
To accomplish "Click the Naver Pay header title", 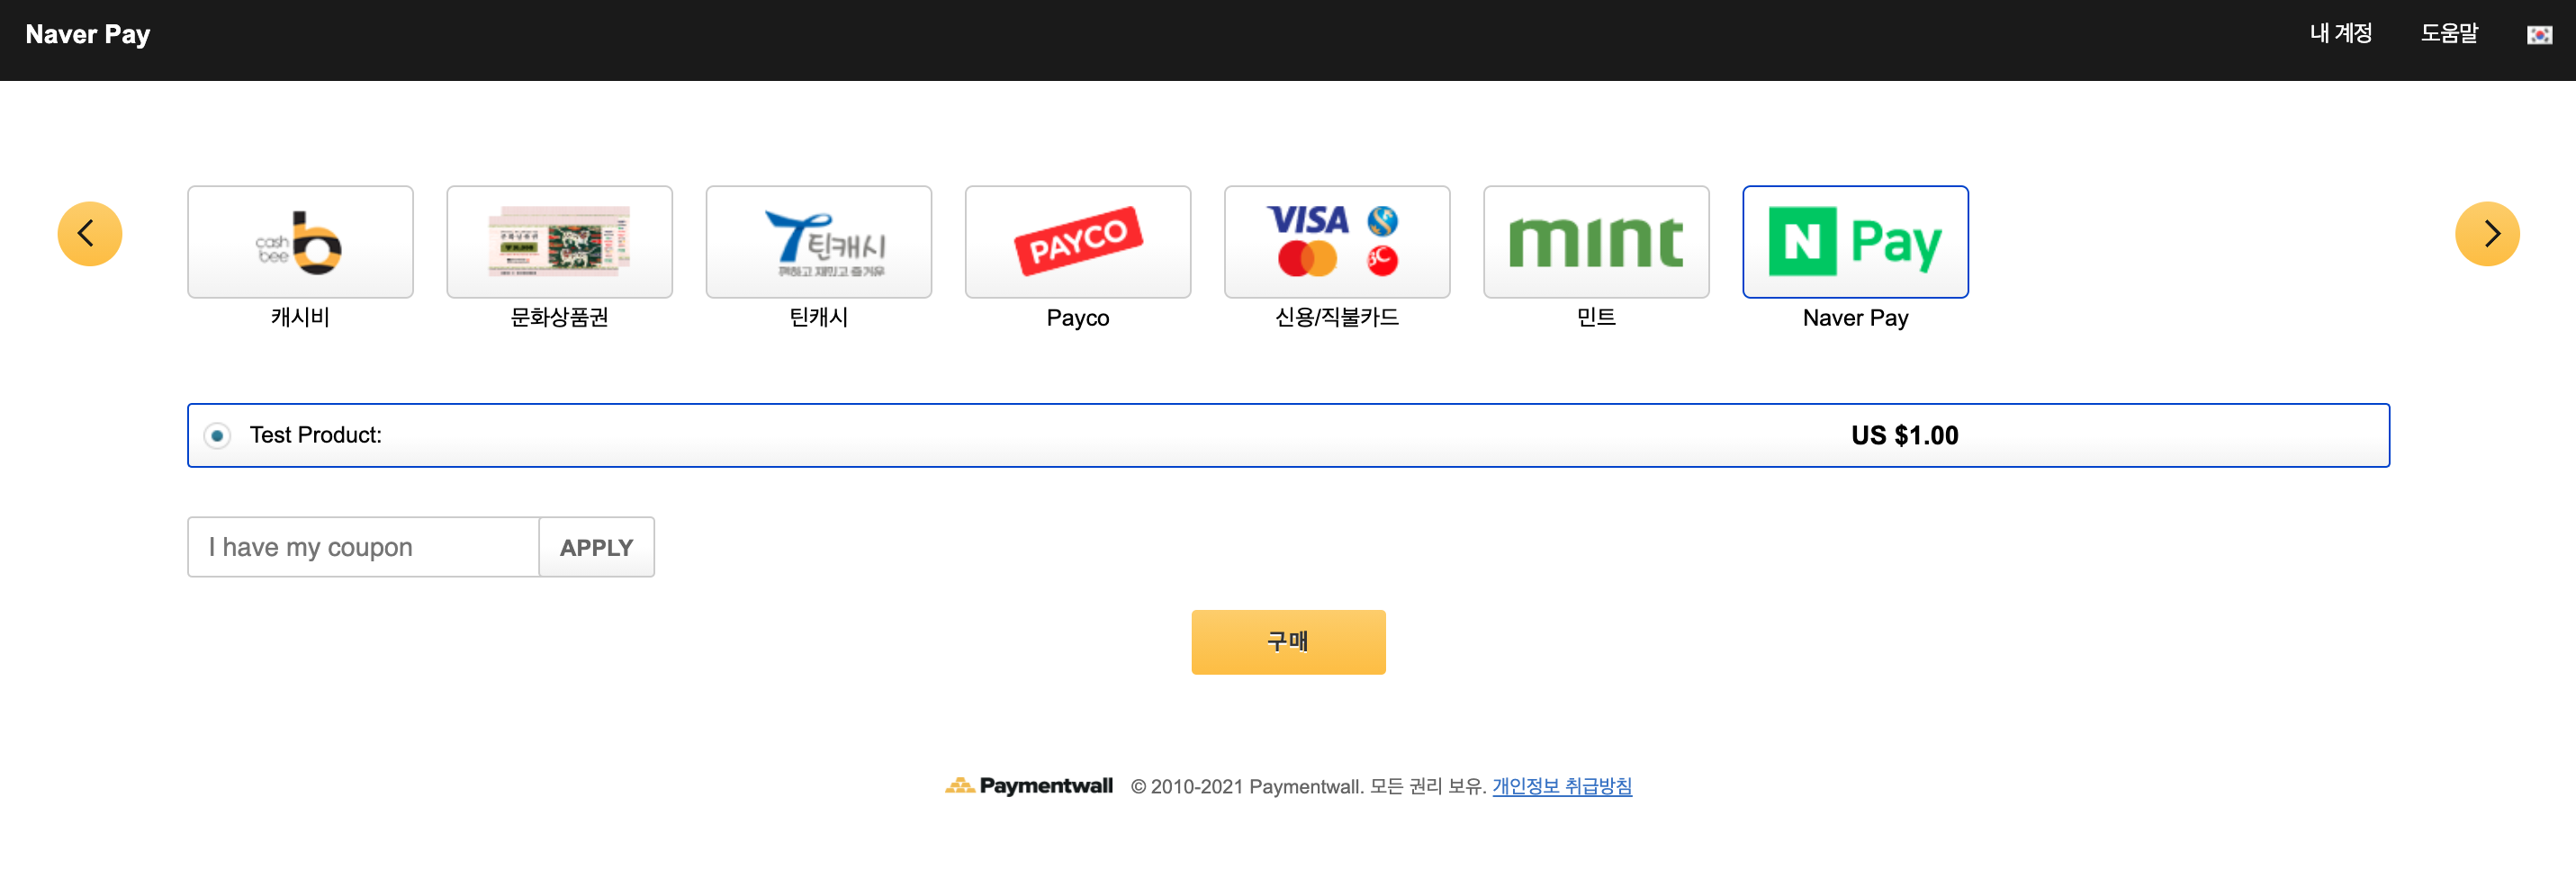I will [x=88, y=35].
